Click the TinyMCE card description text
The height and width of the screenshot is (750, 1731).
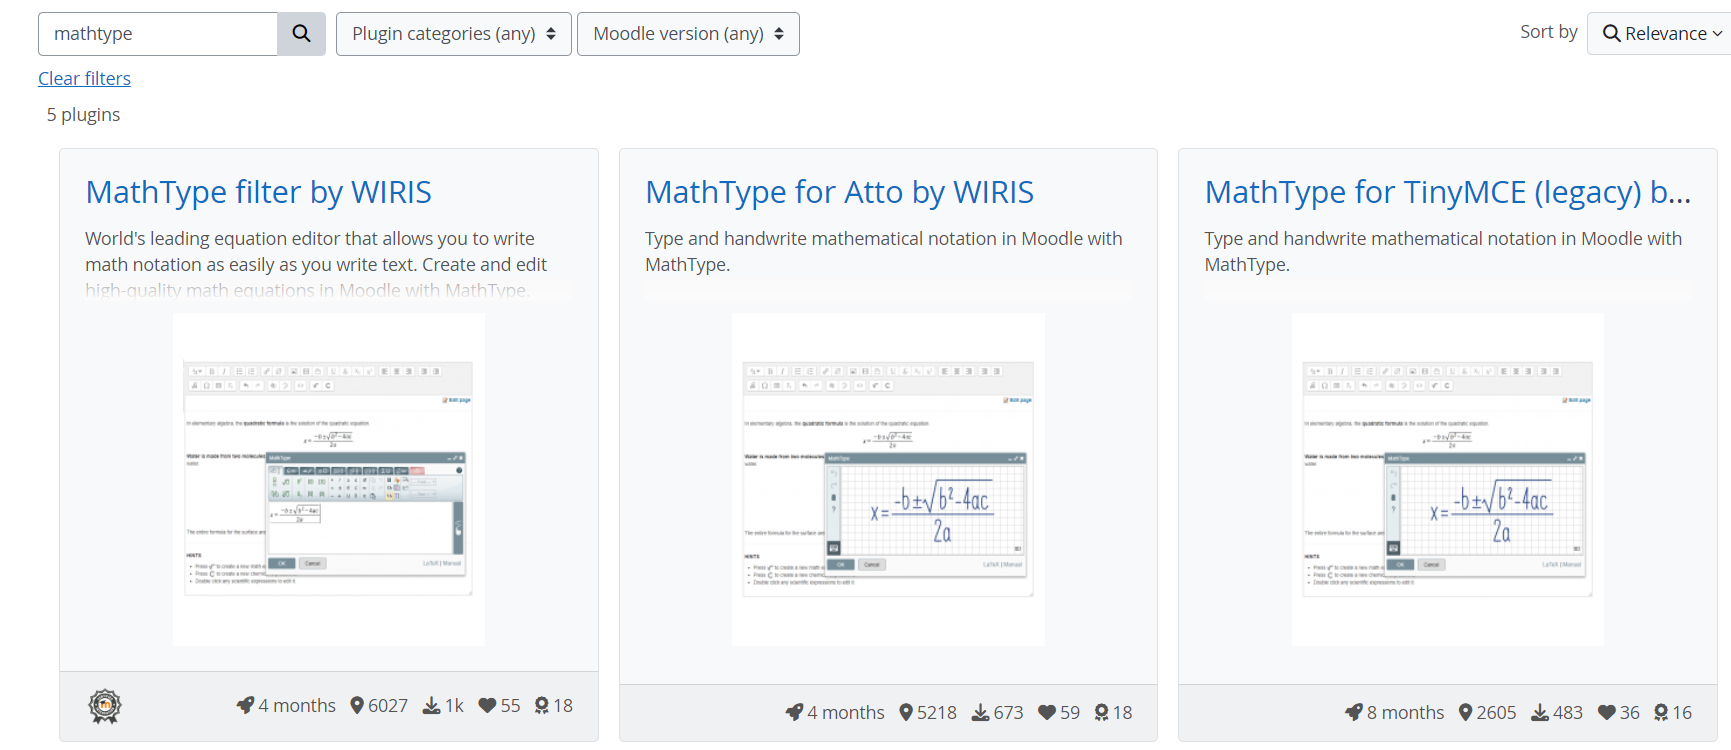click(1443, 251)
